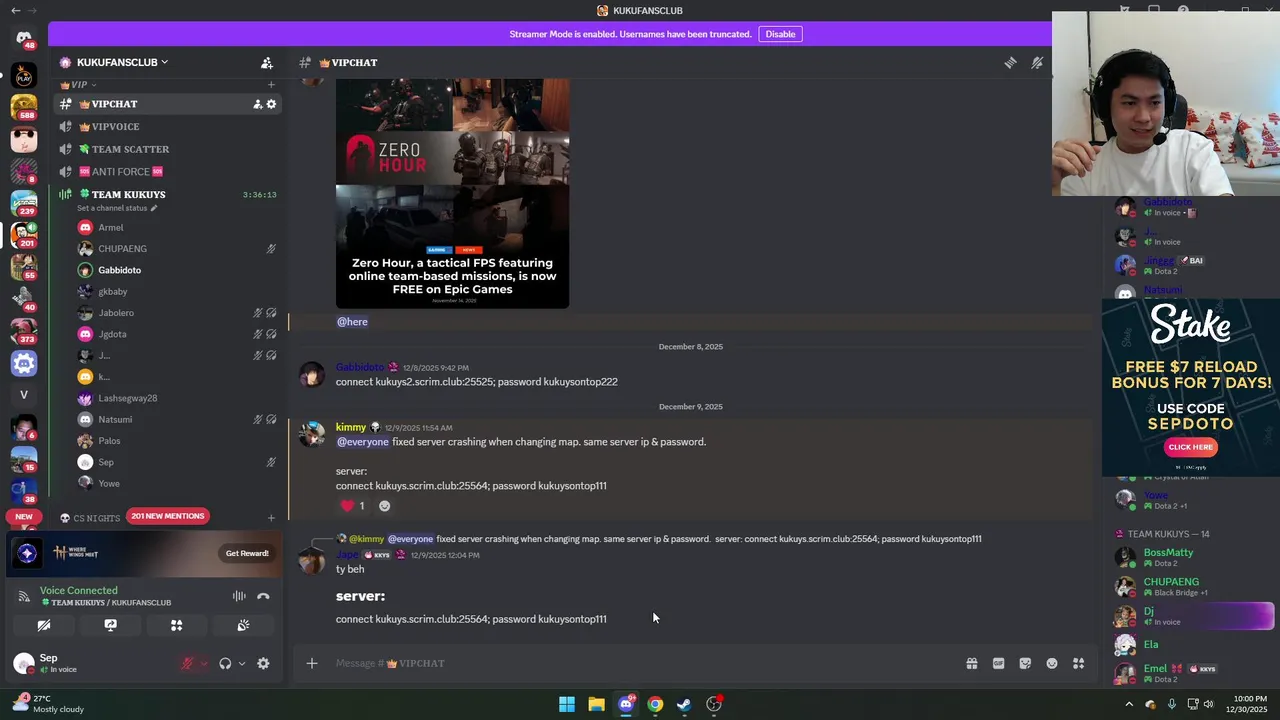This screenshot has height=720, width=1280.
Task: Join the VIPVOICE voice channel
Action: click(168, 127)
